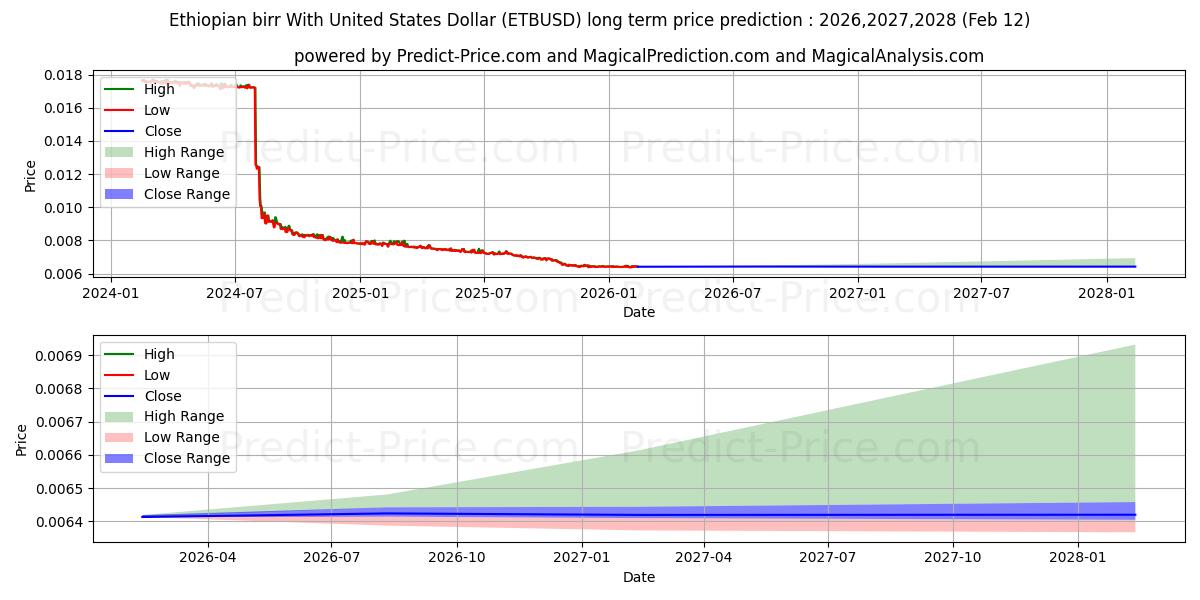Click the 'powered by Predict-Price.com' subtitle

click(x=638, y=56)
